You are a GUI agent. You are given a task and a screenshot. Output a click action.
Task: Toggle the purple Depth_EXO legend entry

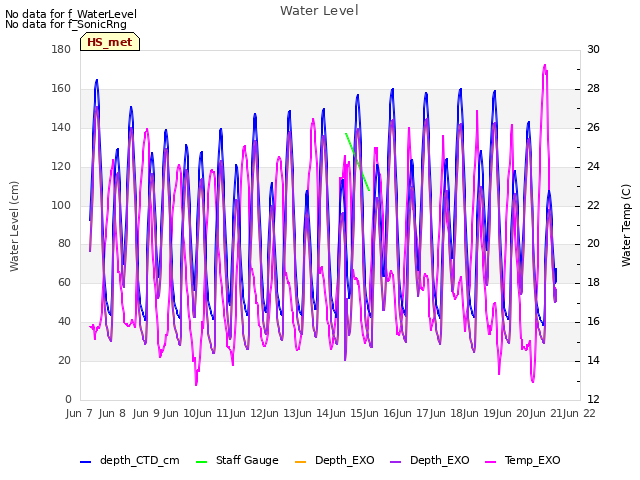pos(429,460)
